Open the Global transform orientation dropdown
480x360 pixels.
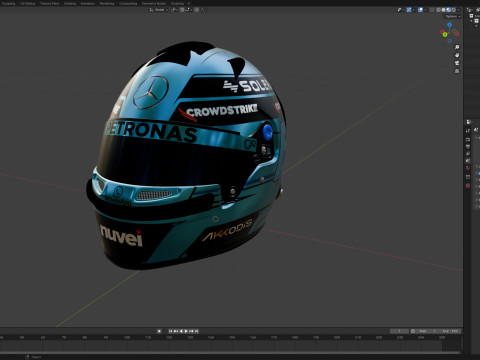[x=159, y=10]
